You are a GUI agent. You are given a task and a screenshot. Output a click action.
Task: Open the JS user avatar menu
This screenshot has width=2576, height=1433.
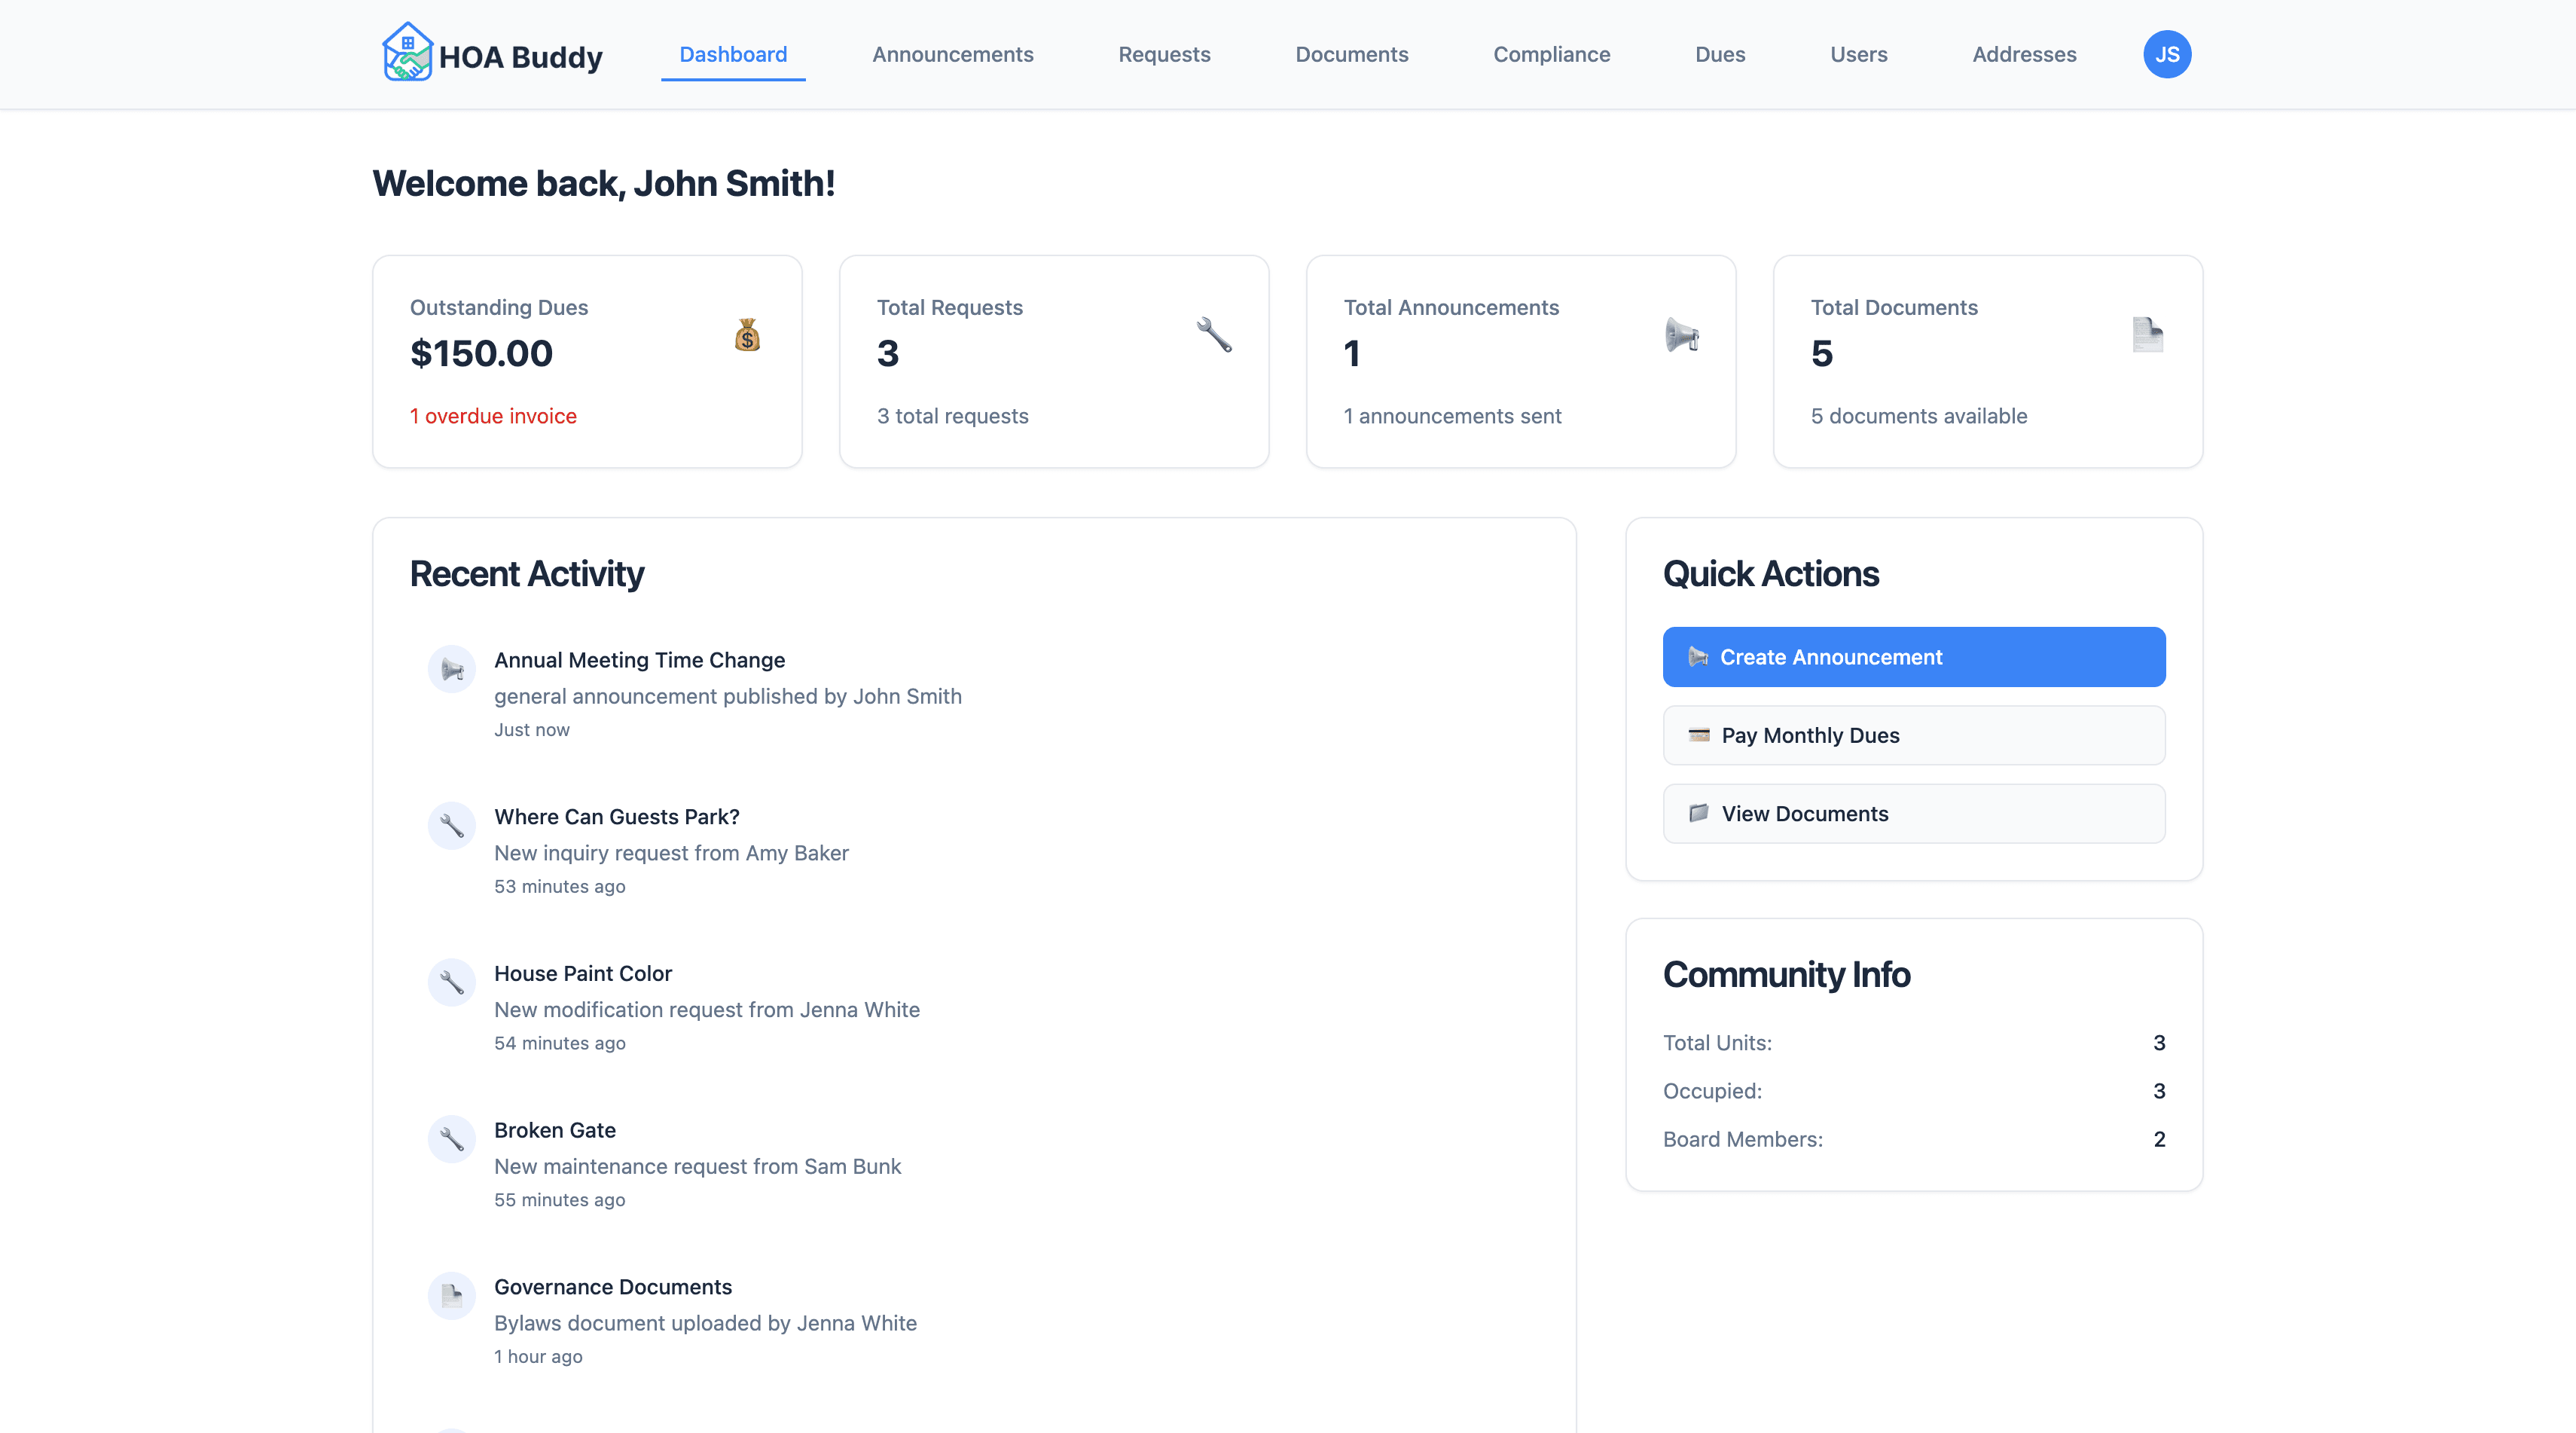click(2166, 54)
